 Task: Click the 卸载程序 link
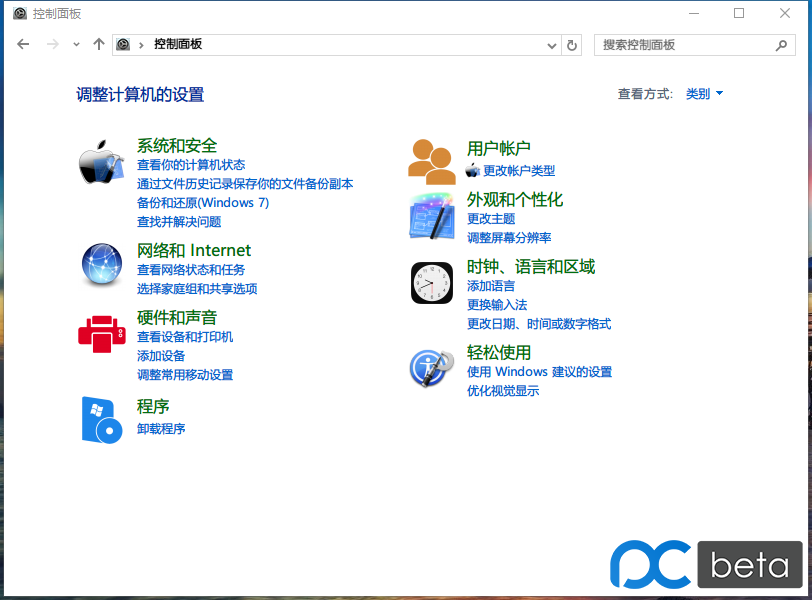[x=161, y=429]
